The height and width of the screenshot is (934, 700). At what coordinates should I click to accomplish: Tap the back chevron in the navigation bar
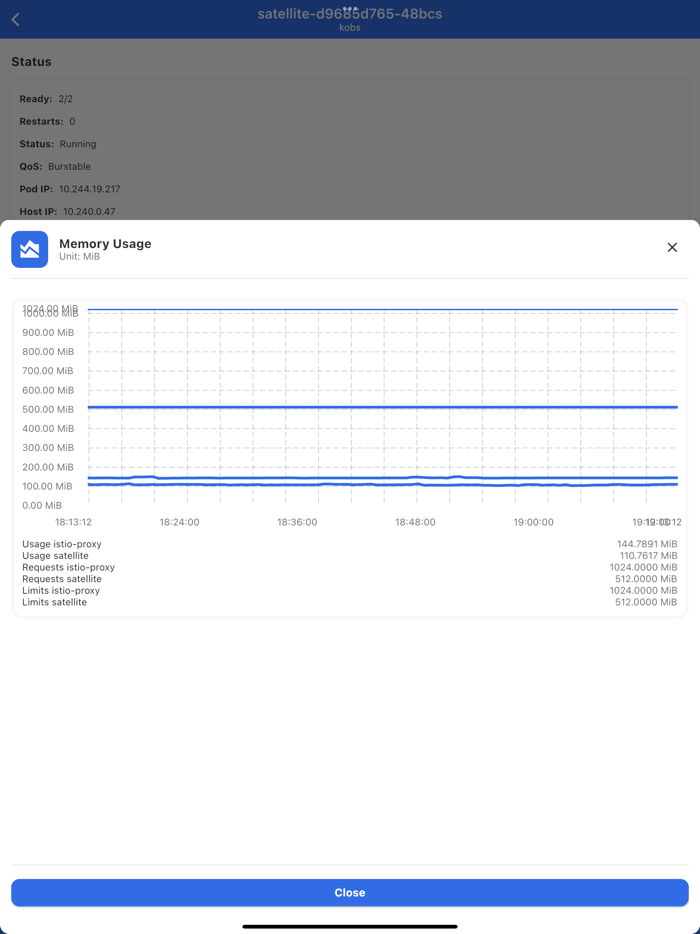click(15, 18)
